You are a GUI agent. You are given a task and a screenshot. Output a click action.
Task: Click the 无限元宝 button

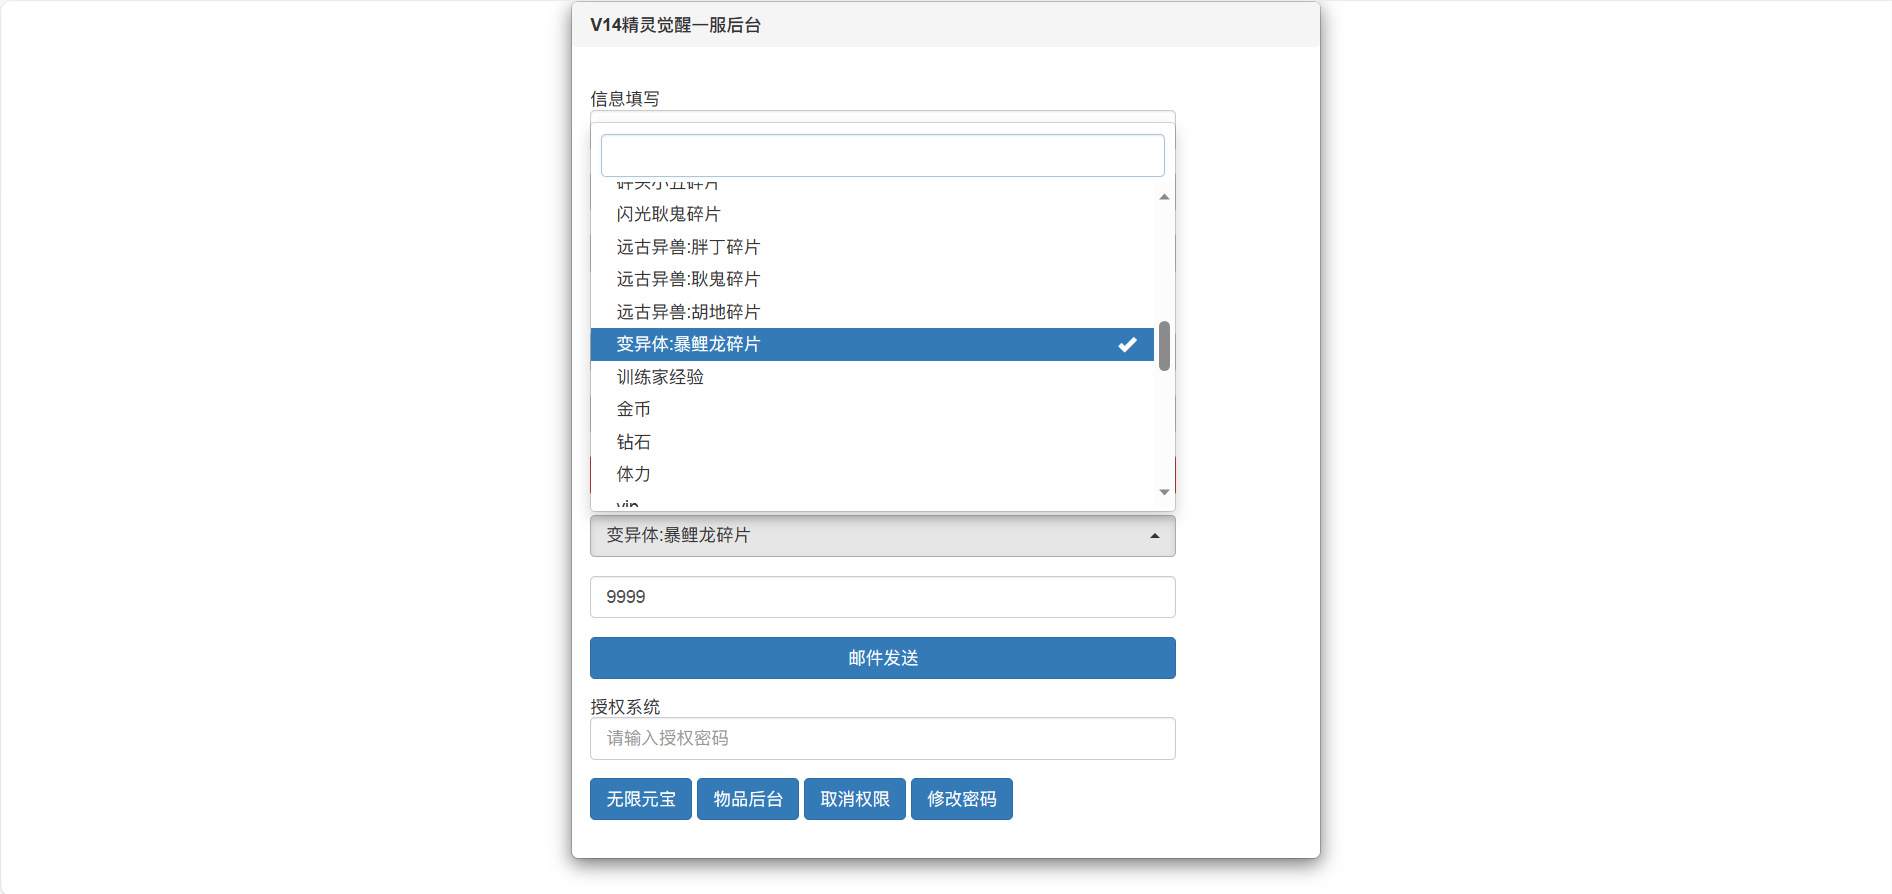(x=640, y=799)
